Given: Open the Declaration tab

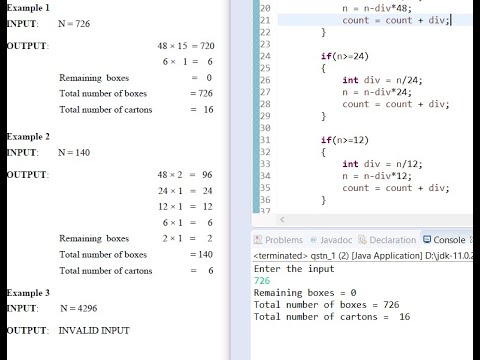Looking at the screenshot, I should (387, 240).
